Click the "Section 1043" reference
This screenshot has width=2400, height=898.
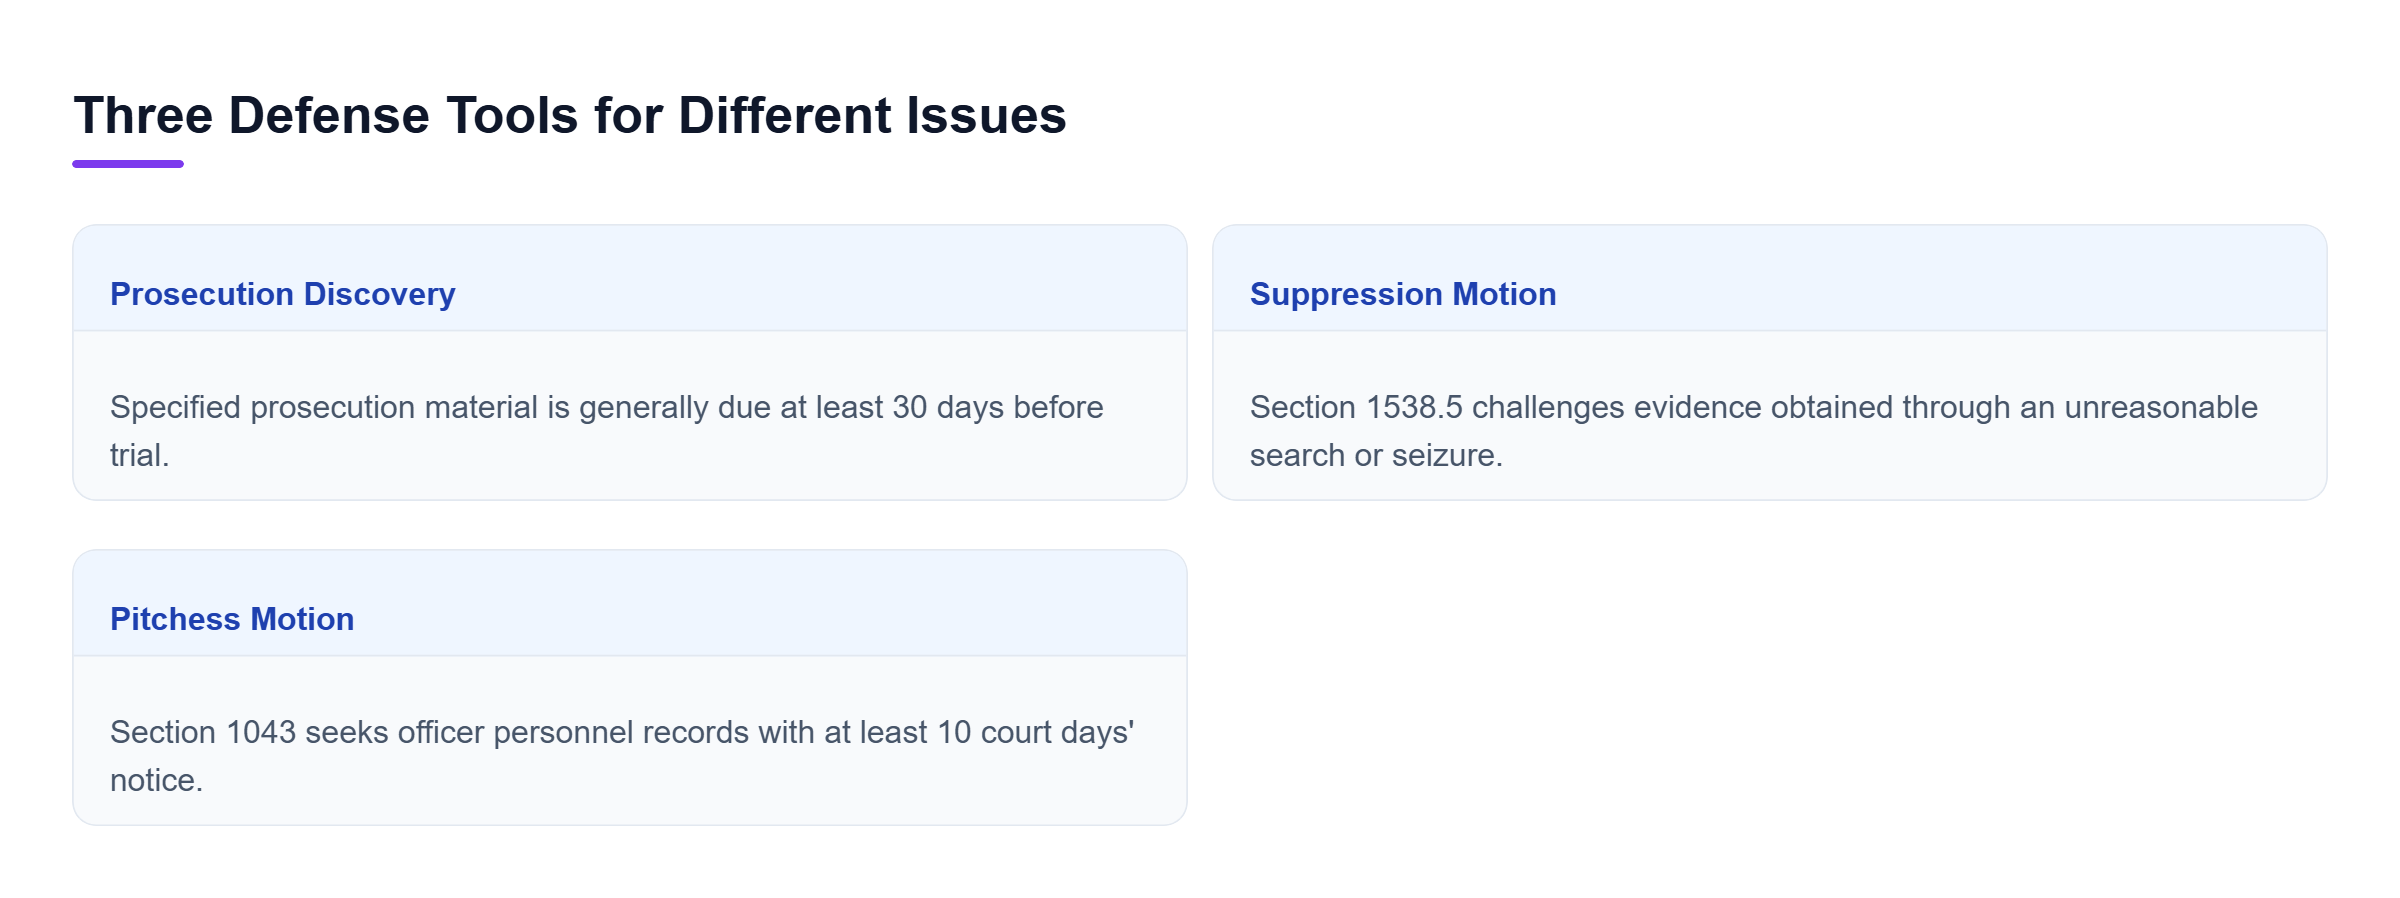point(203,732)
